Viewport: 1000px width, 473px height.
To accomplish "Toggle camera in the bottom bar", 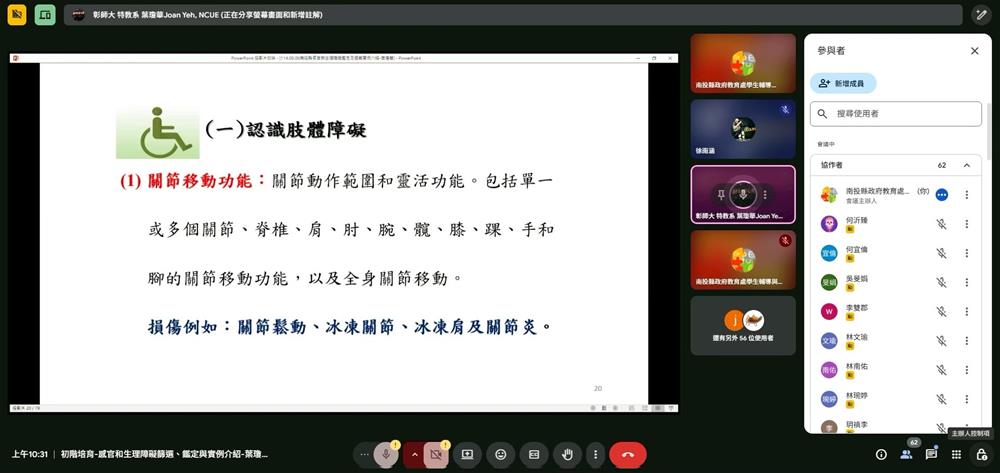I will click(436, 454).
